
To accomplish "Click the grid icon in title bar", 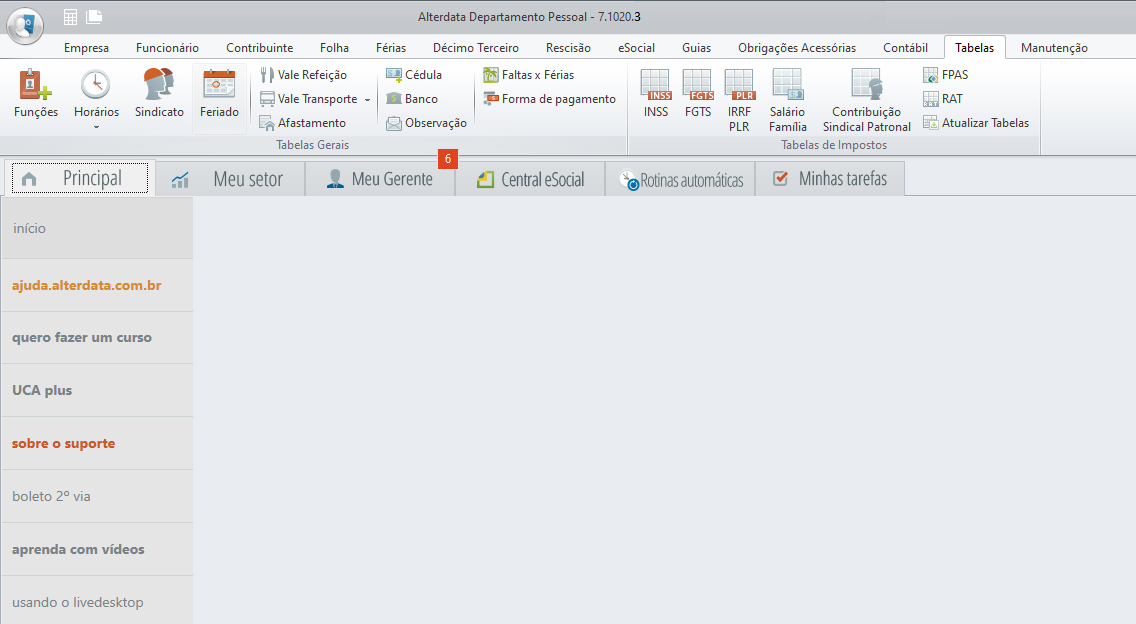I will point(70,17).
